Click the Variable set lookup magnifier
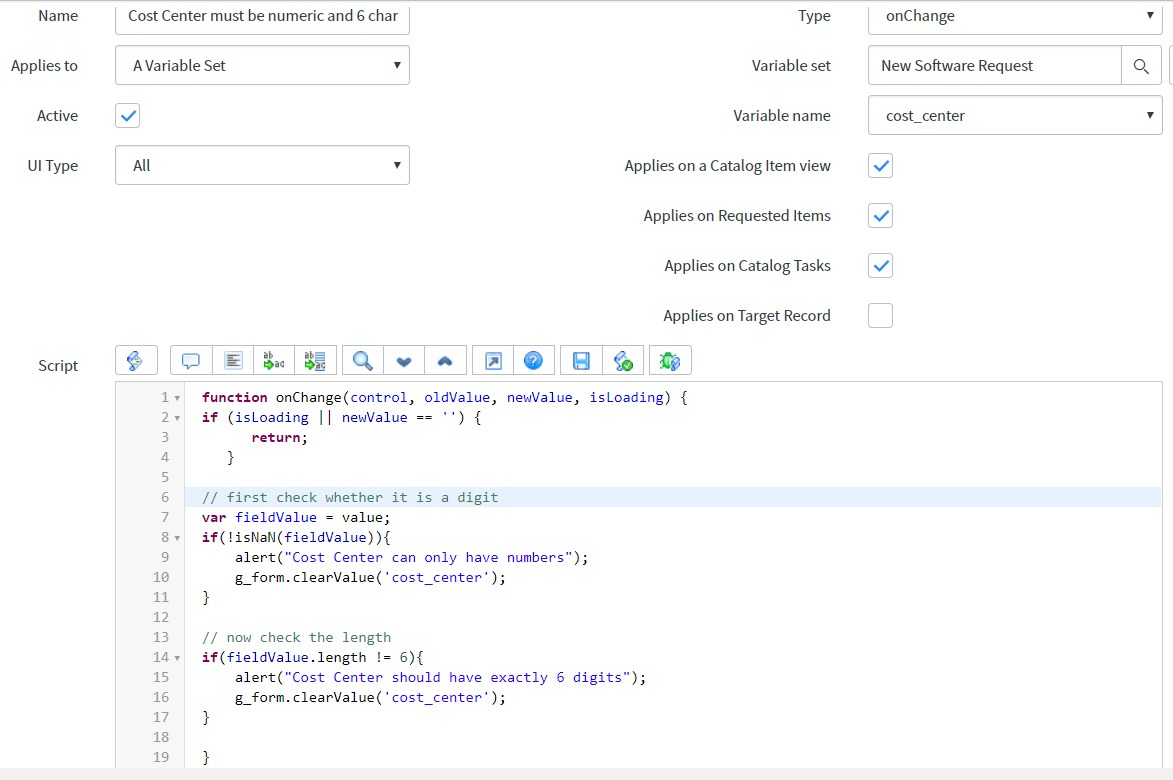Viewport: 1173px width, 780px height. pyautogui.click(x=1141, y=66)
